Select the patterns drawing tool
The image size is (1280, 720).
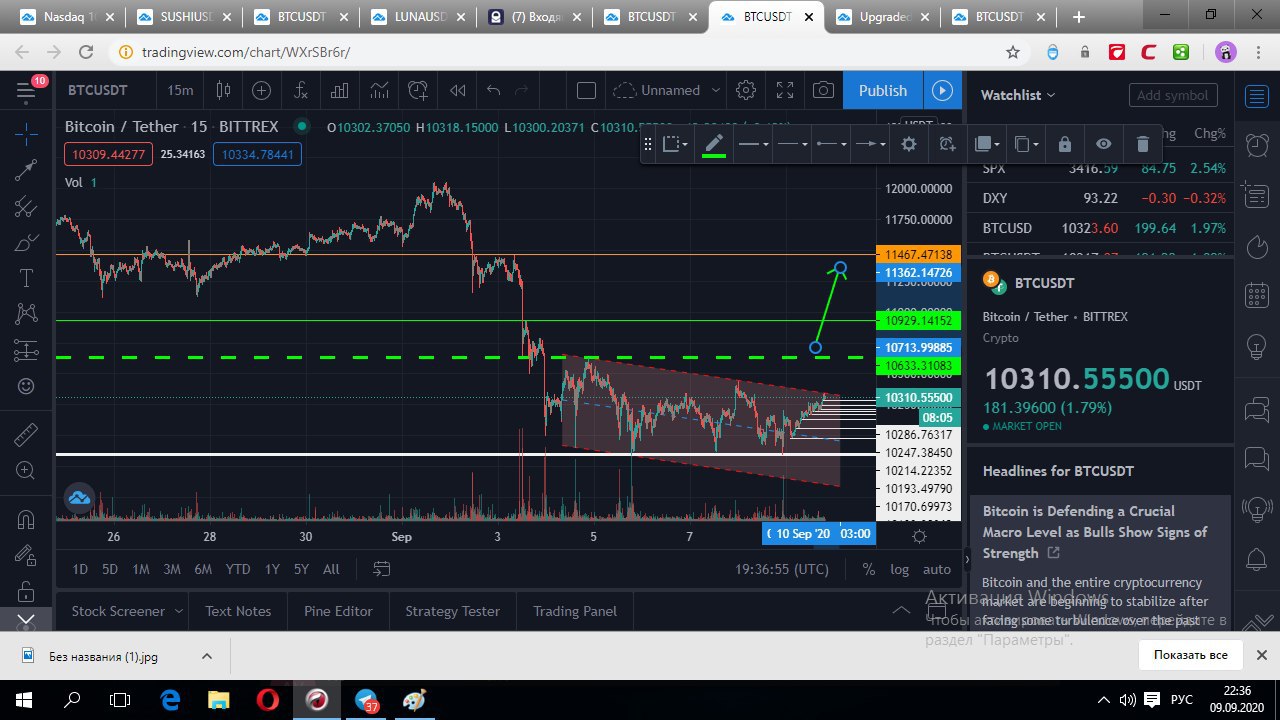coord(26,314)
